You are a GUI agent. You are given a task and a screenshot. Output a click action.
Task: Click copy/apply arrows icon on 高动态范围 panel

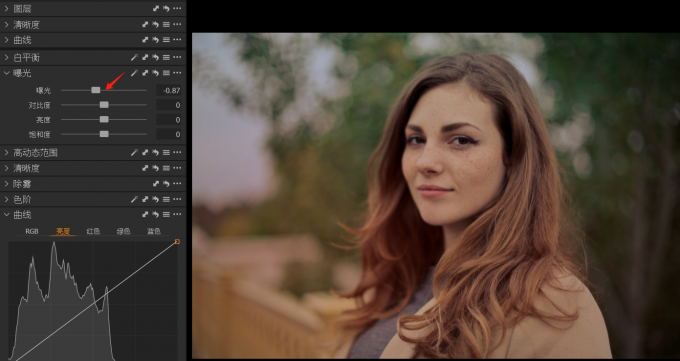click(145, 152)
